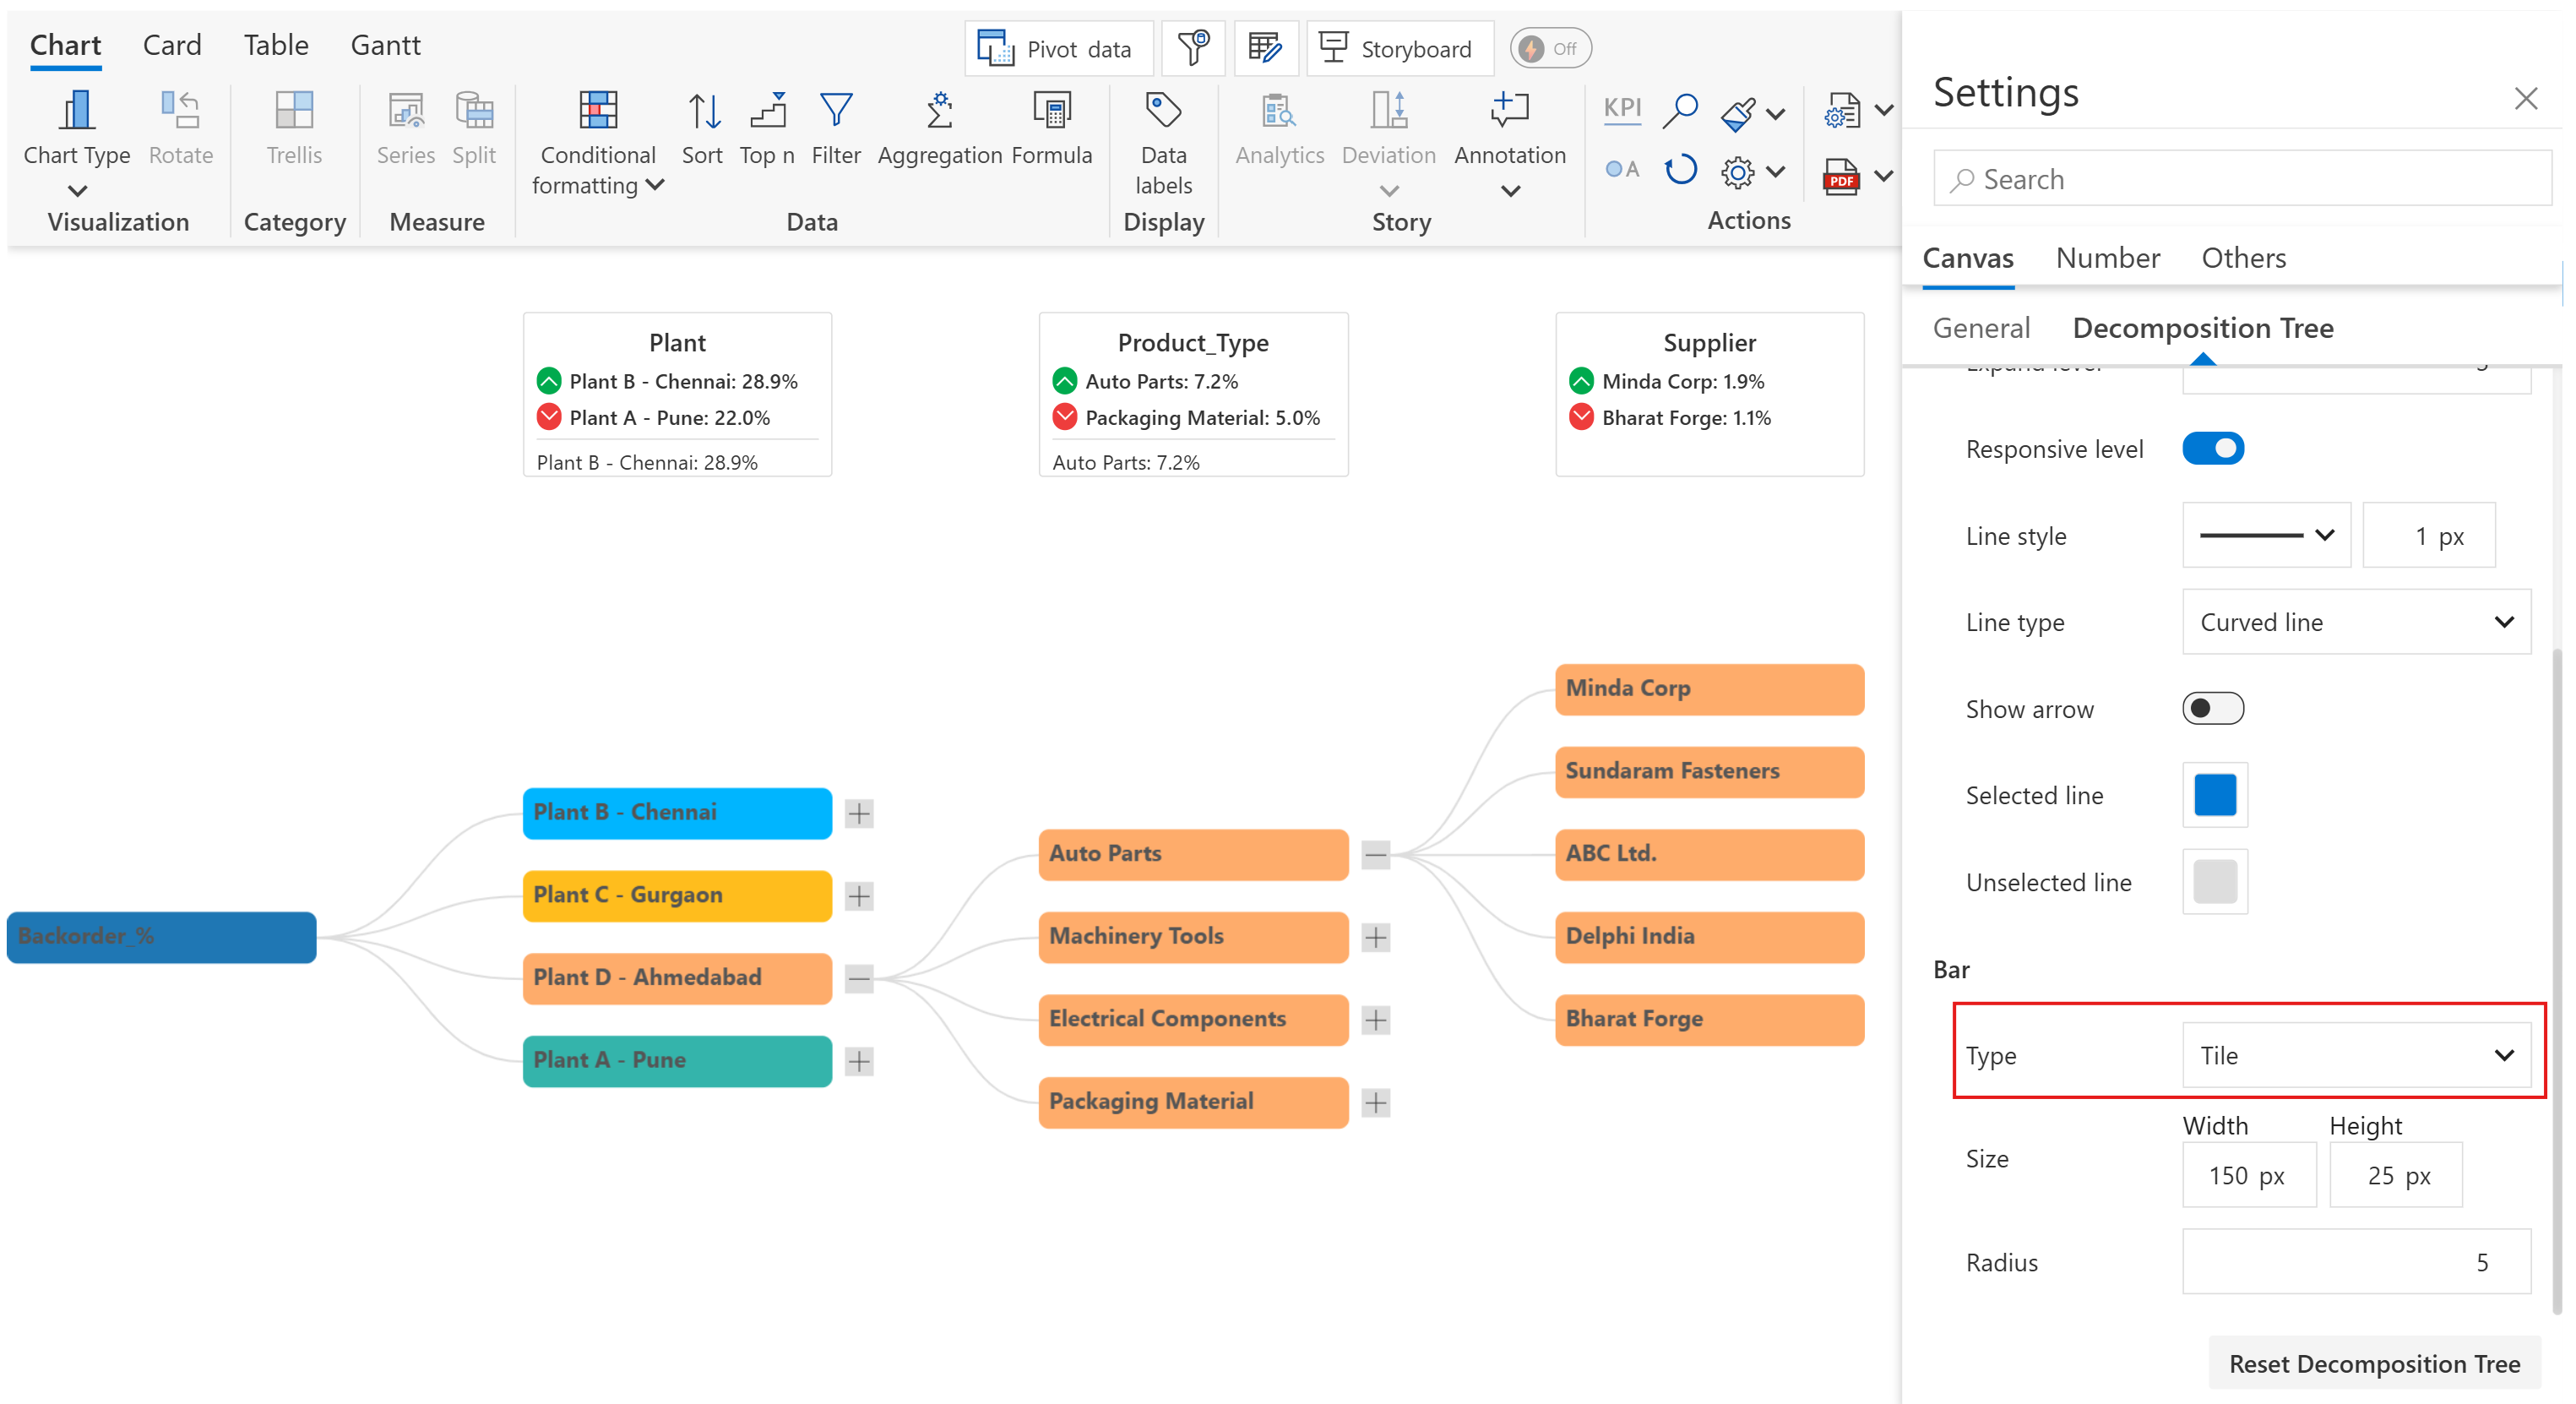Click the PDF export icon
The width and height of the screenshot is (2576, 1404).
[x=1840, y=176]
